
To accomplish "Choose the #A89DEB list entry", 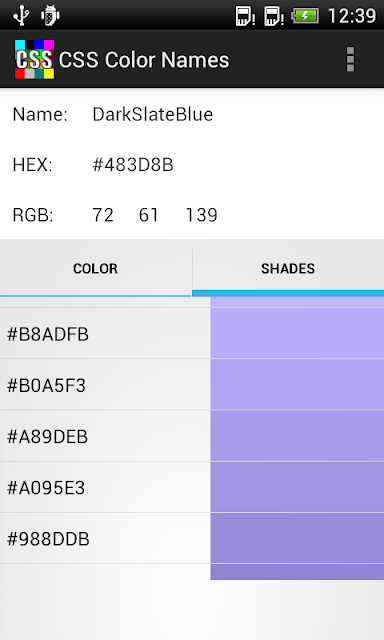I will (x=192, y=436).
